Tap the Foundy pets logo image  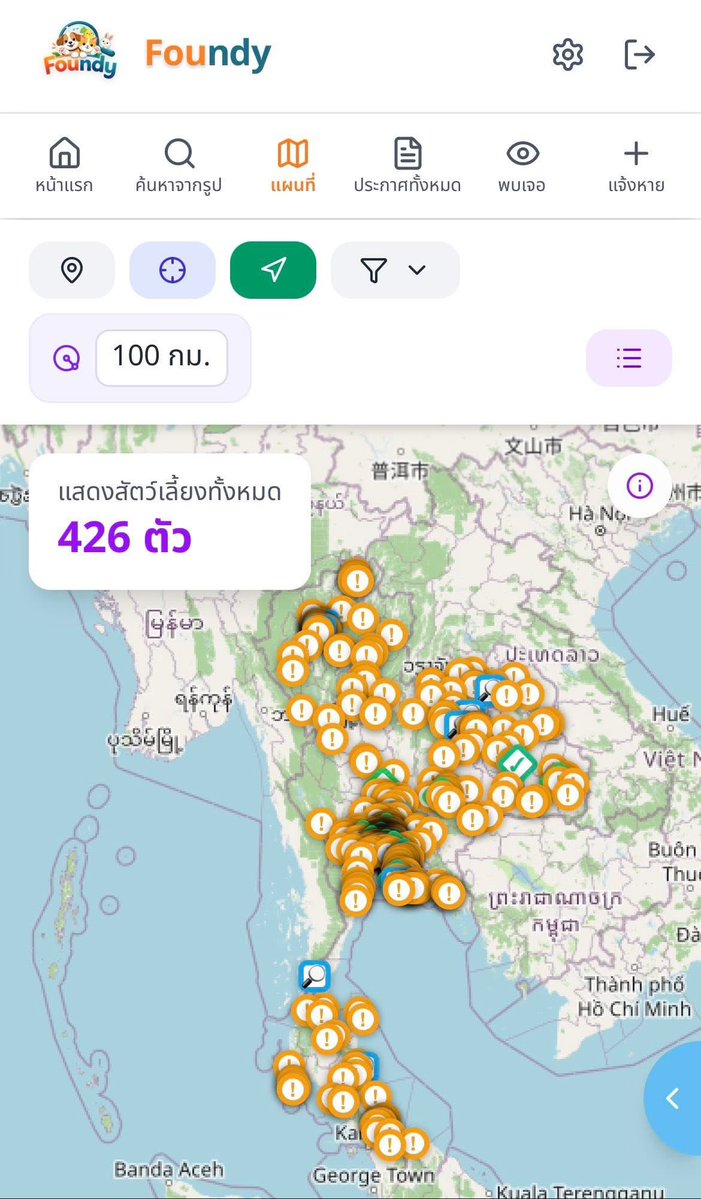pyautogui.click(x=80, y=50)
